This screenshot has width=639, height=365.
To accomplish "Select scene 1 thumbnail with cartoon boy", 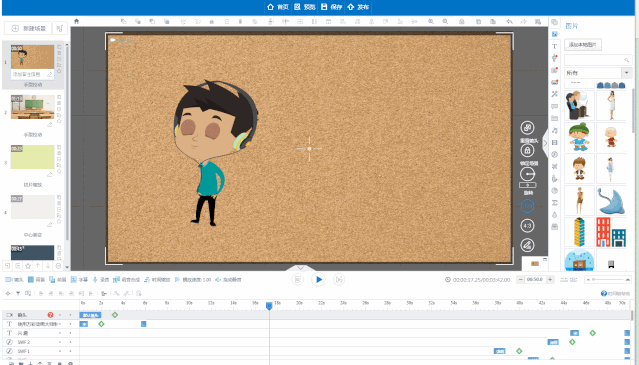I will pyautogui.click(x=32, y=57).
